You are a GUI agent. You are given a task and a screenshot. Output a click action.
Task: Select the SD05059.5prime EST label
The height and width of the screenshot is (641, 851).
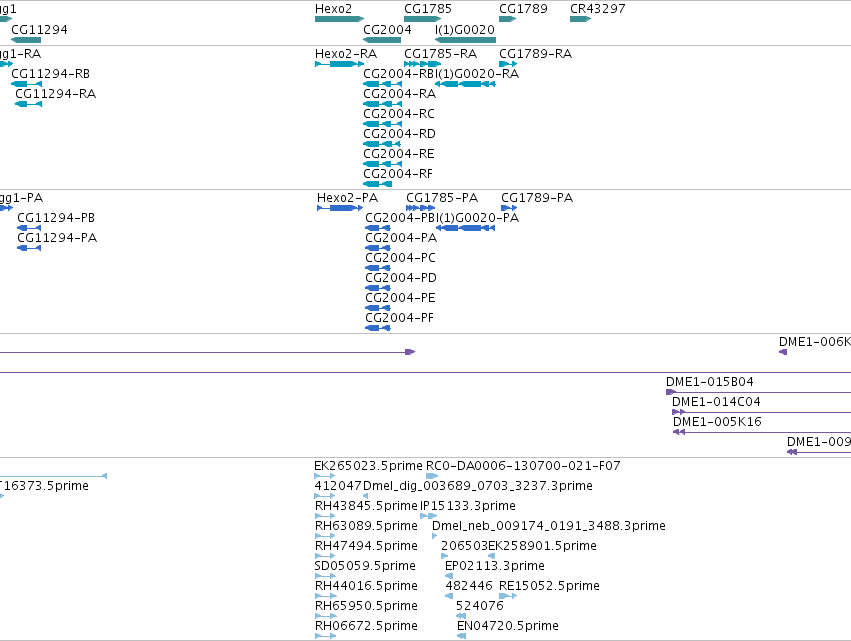[x=365, y=567]
